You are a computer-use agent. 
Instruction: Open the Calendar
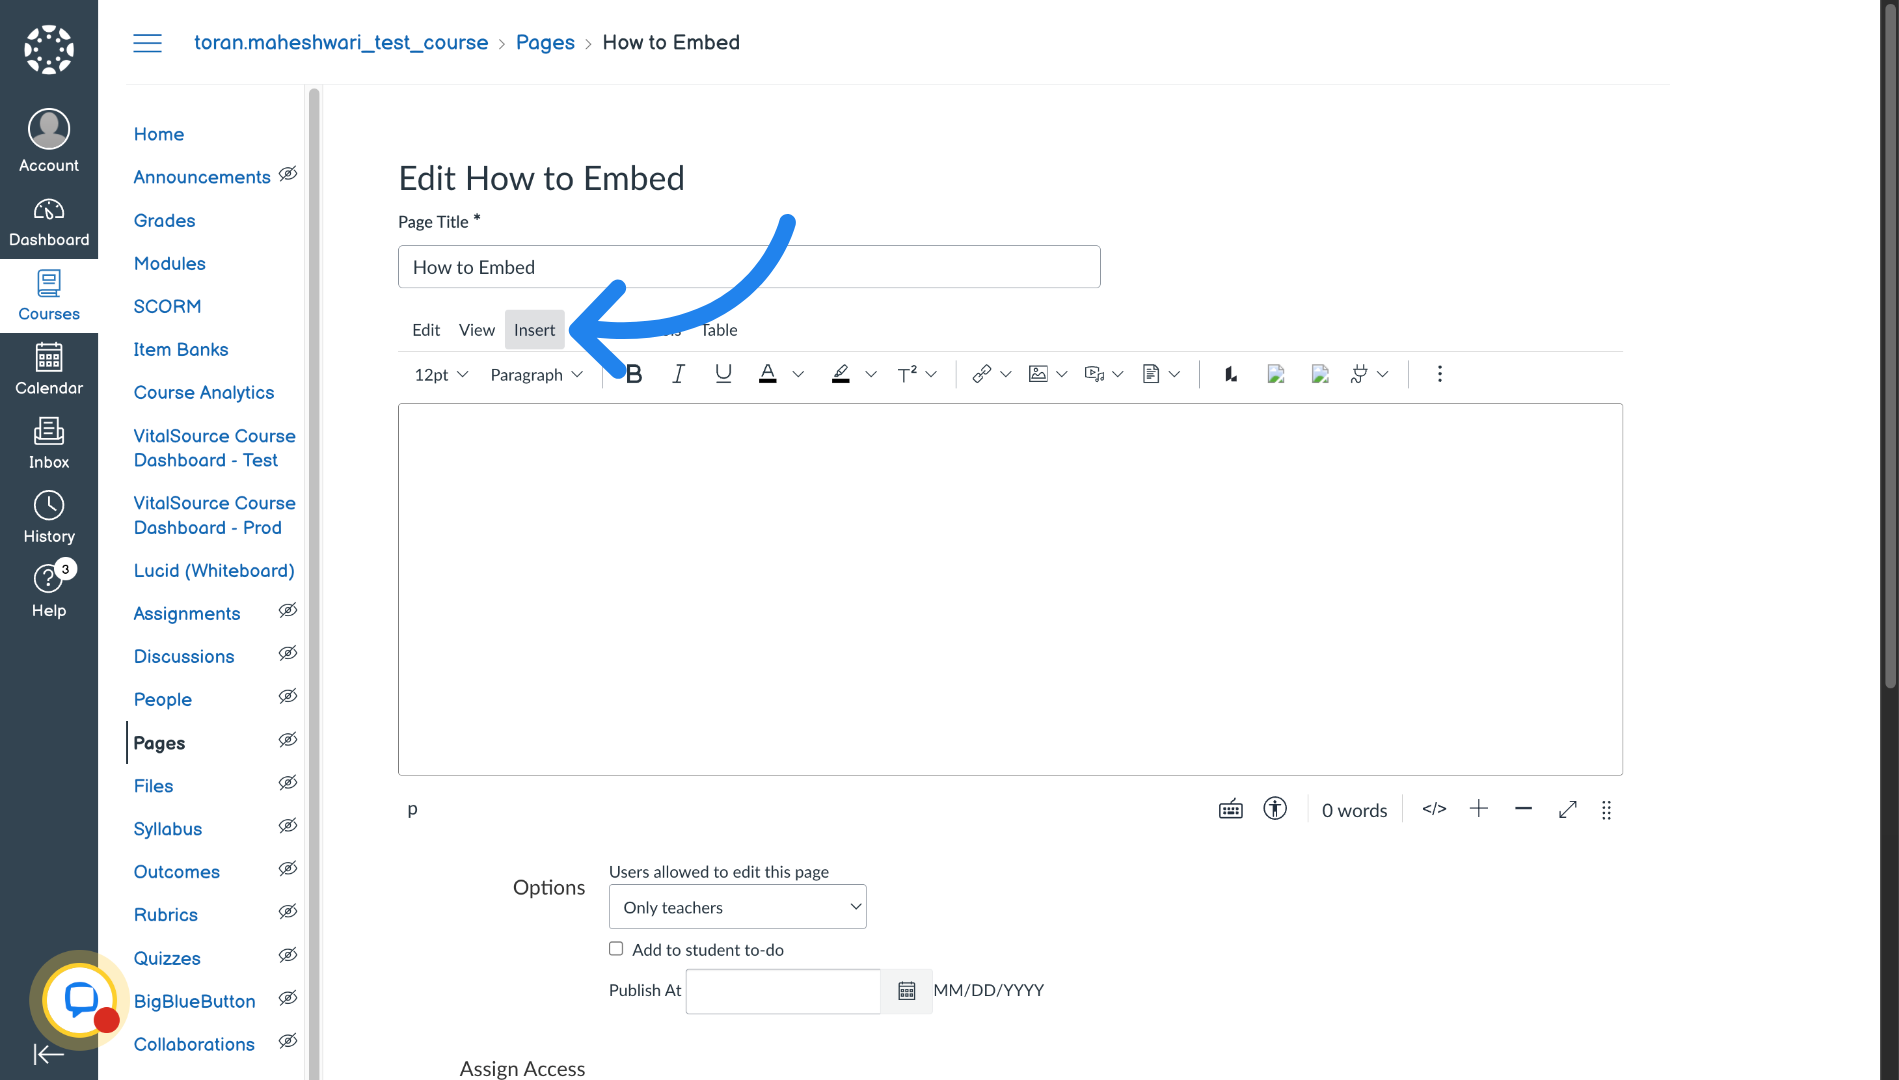[x=49, y=370]
